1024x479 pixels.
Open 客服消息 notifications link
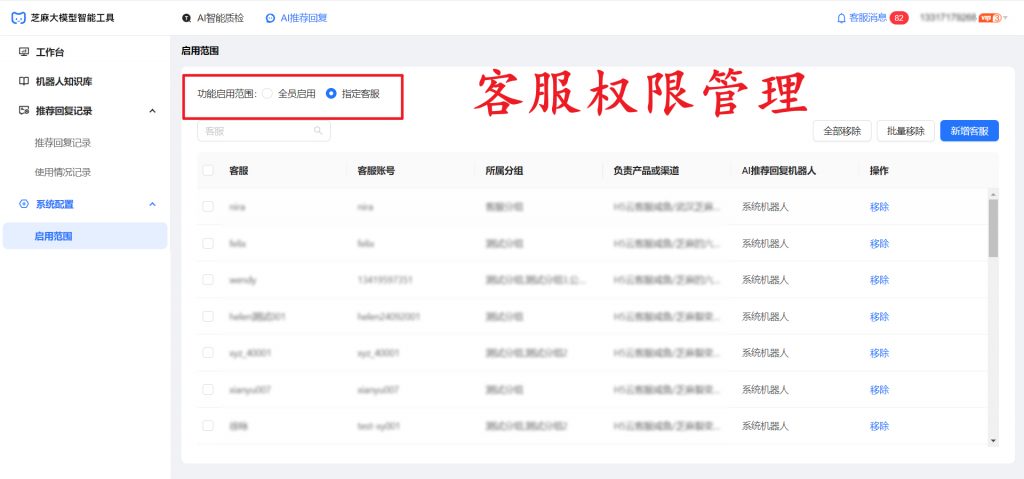[867, 18]
